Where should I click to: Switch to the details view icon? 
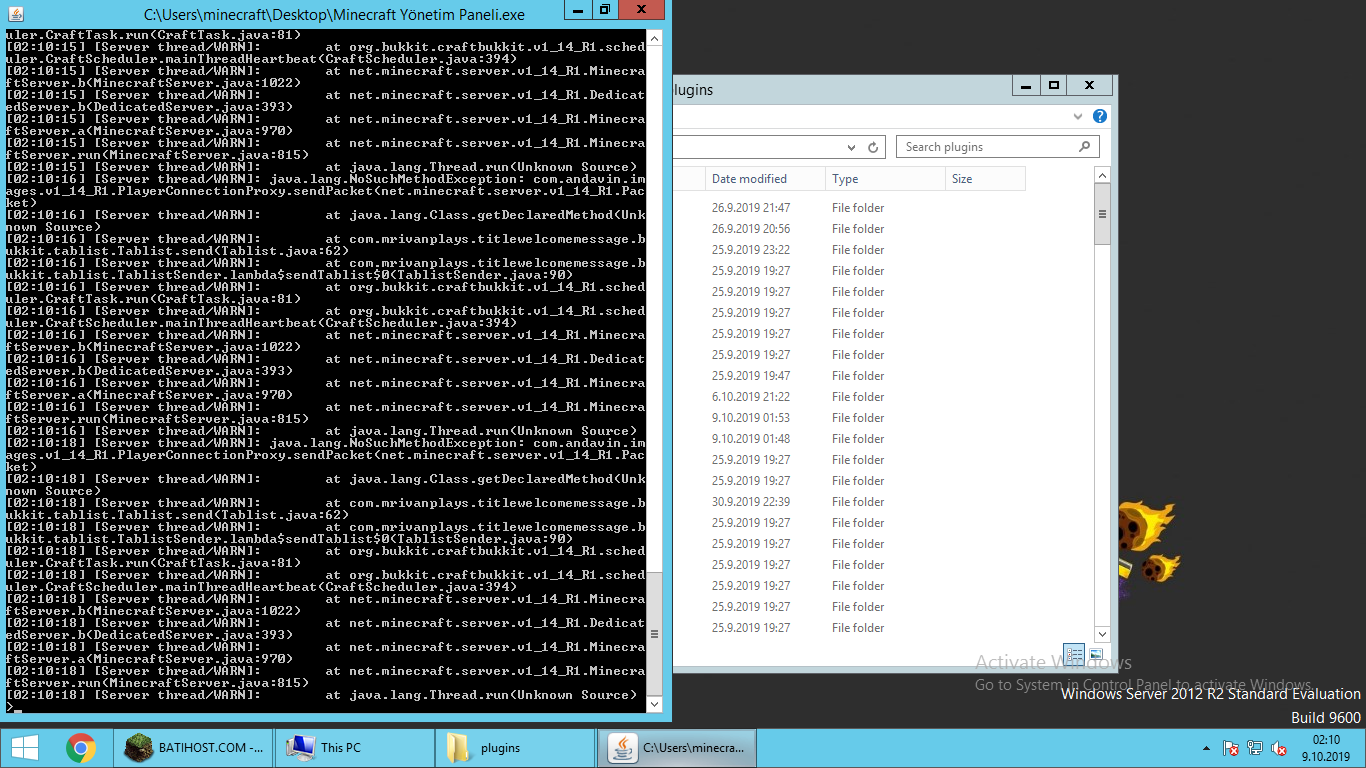(x=1074, y=654)
